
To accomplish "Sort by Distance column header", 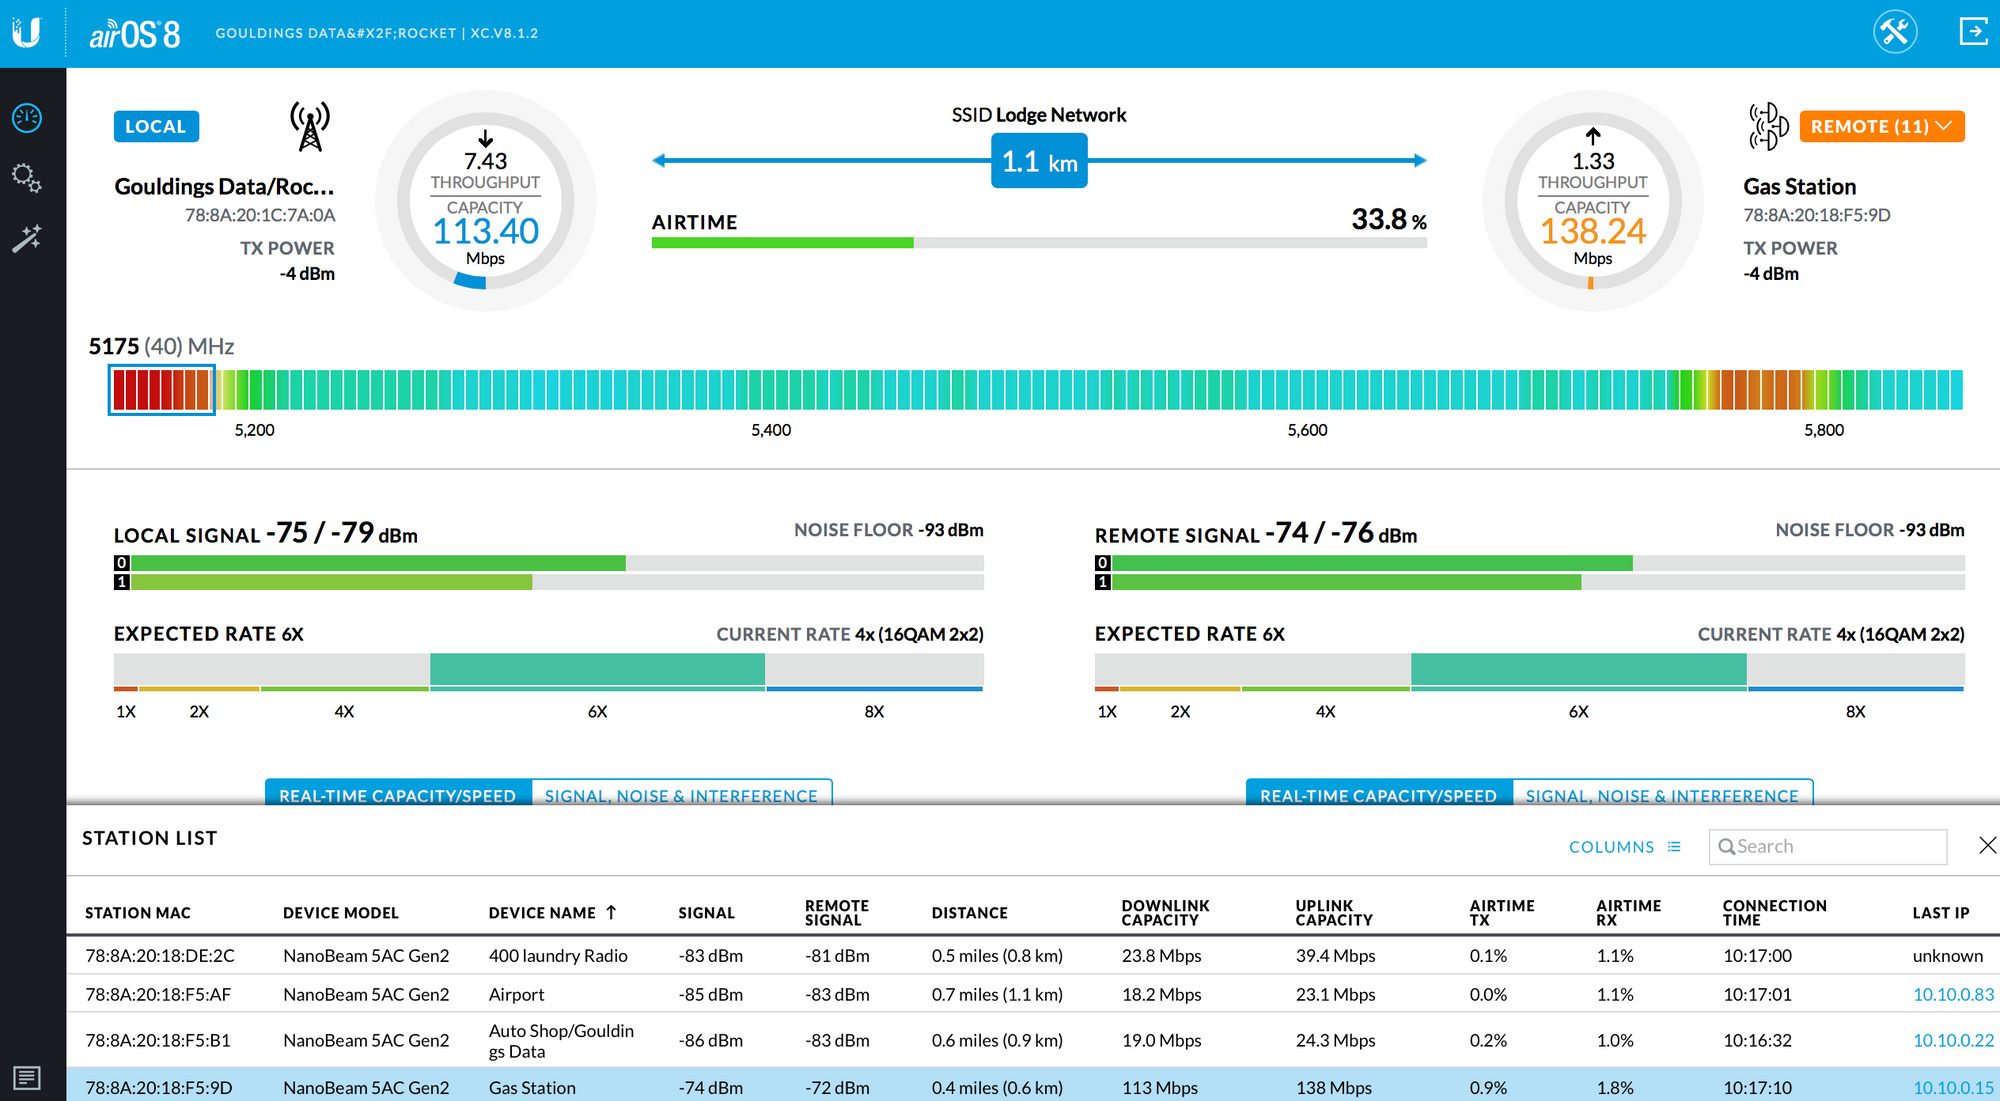I will (969, 913).
